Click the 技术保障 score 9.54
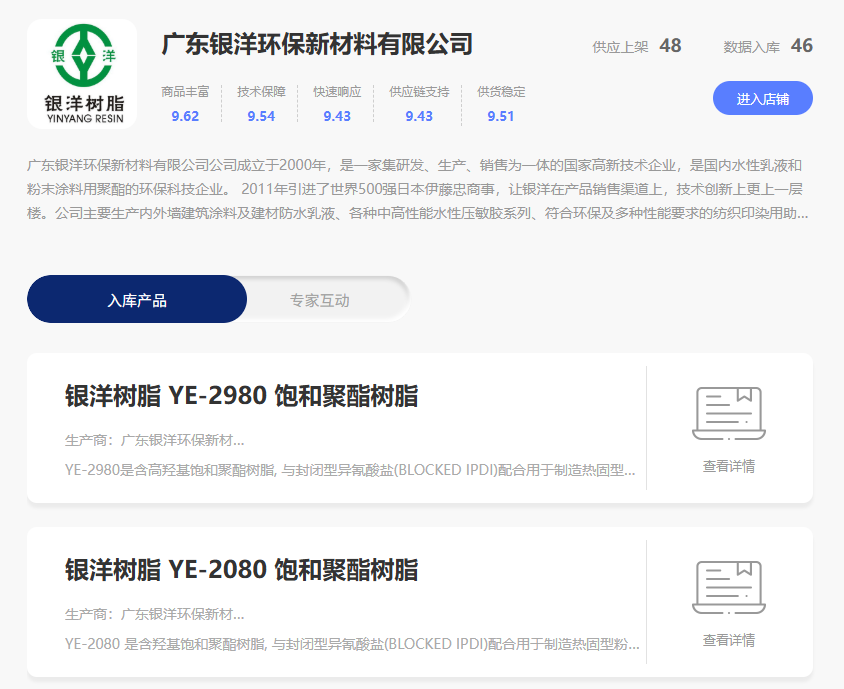The height and width of the screenshot is (689, 844). click(261, 116)
